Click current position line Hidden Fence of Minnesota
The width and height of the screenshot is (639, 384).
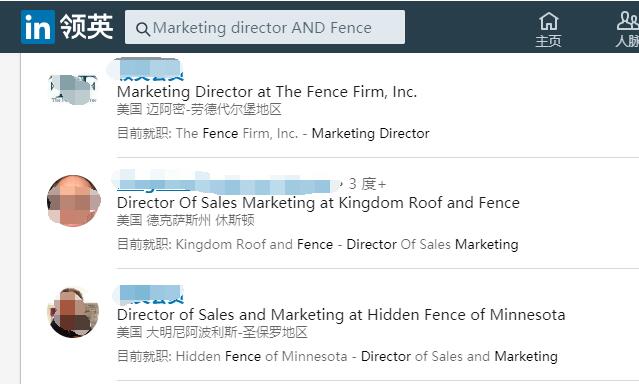tap(337, 356)
